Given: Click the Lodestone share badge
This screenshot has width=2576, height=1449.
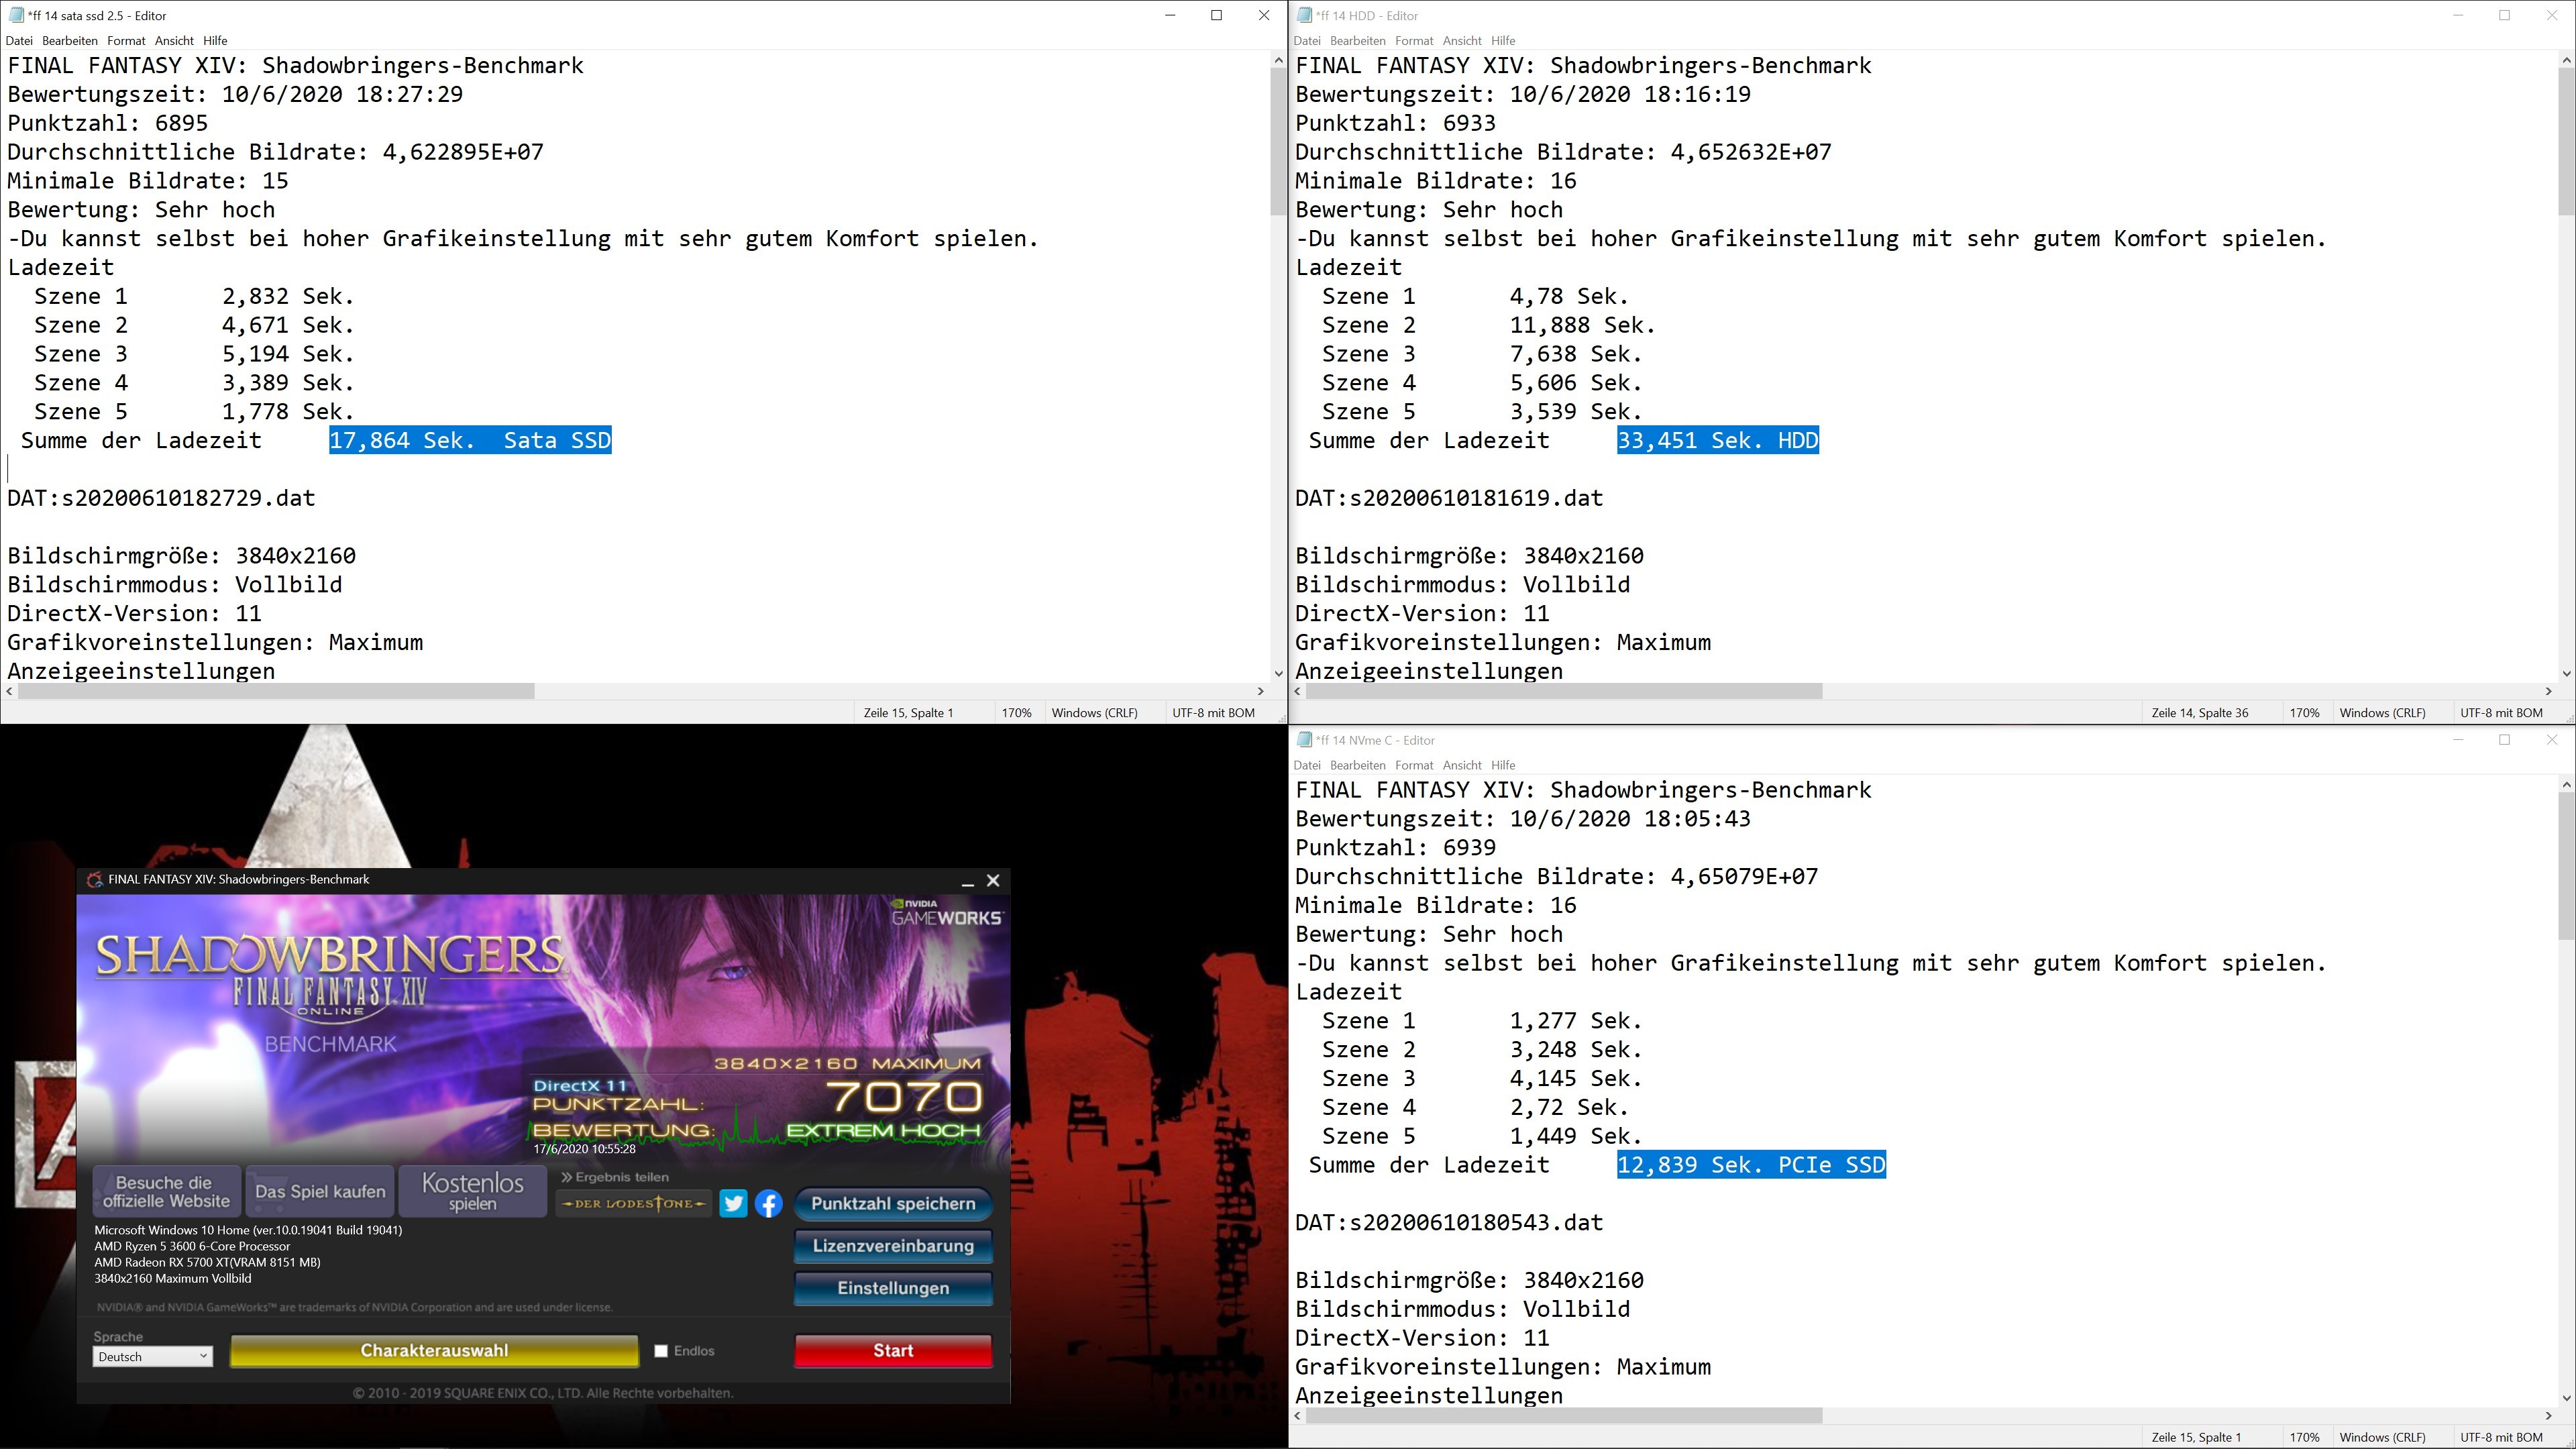Looking at the screenshot, I should [634, 1204].
